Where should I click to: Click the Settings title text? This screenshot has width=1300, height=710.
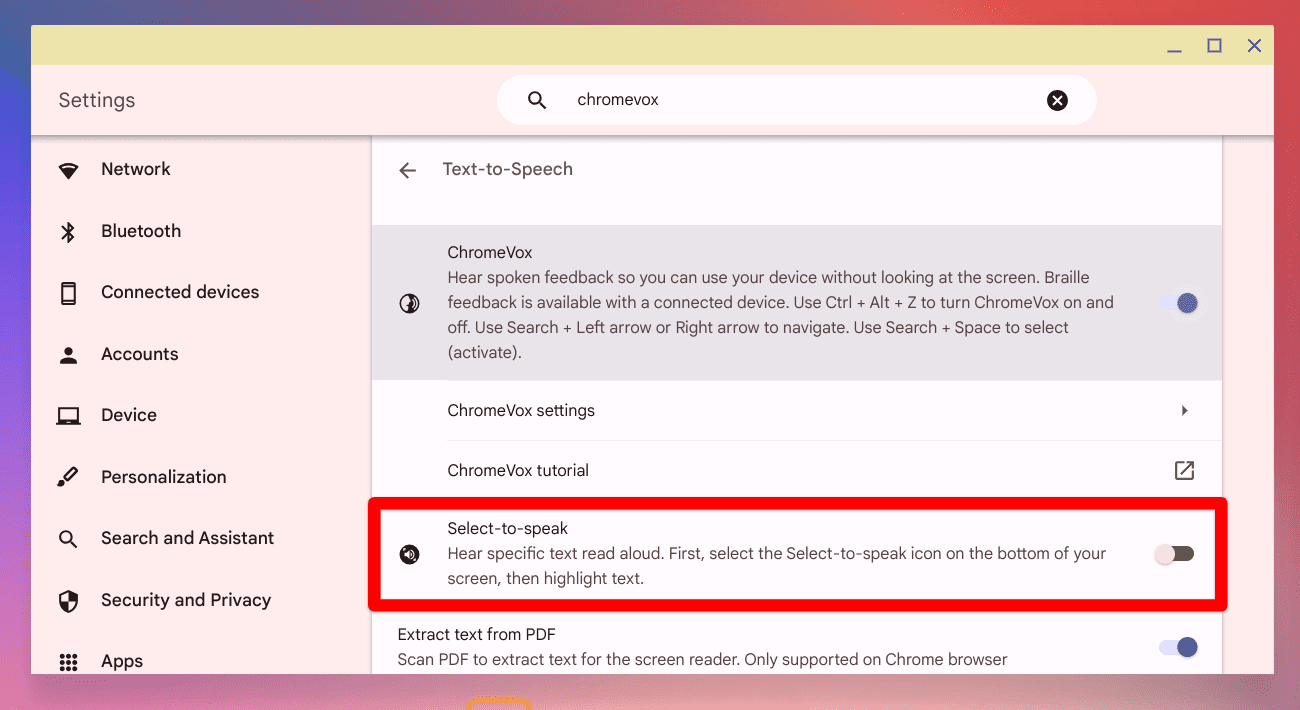pos(97,100)
